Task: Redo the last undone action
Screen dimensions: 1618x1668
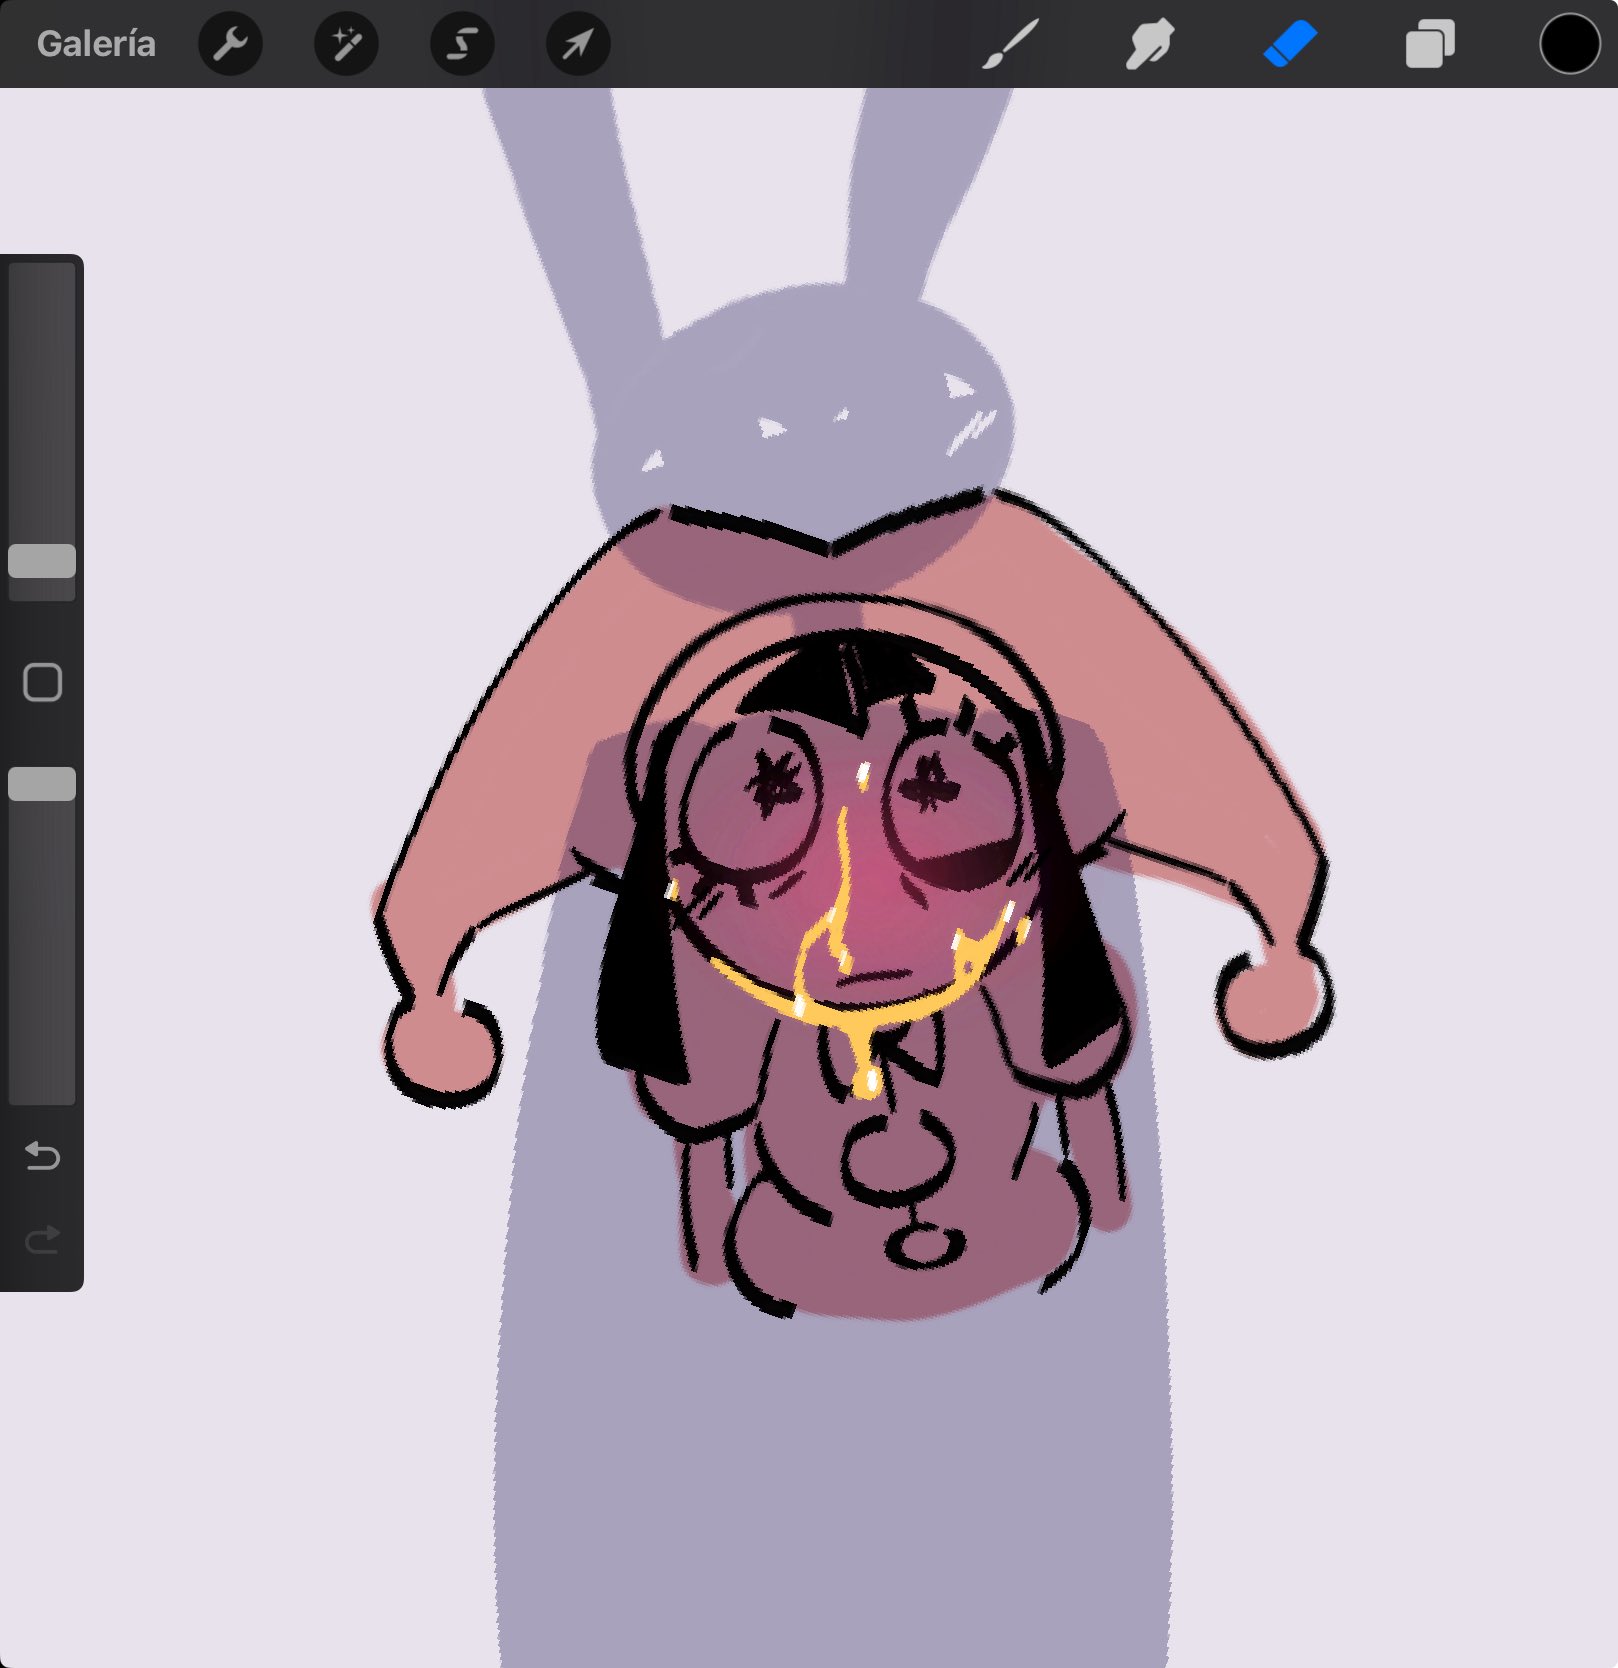Action: coord(42,1240)
